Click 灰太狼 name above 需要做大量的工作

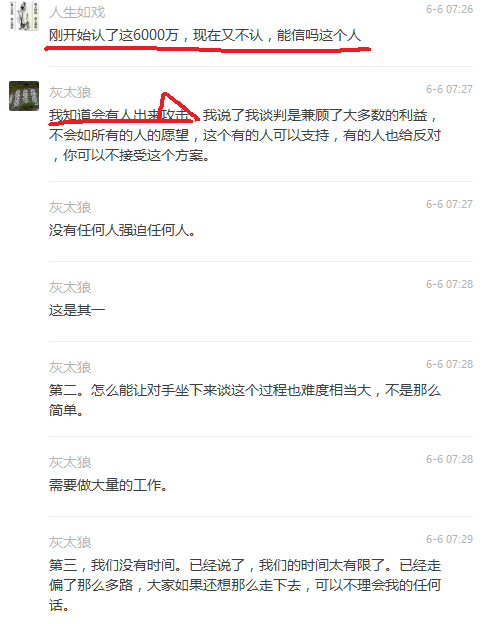point(70,462)
